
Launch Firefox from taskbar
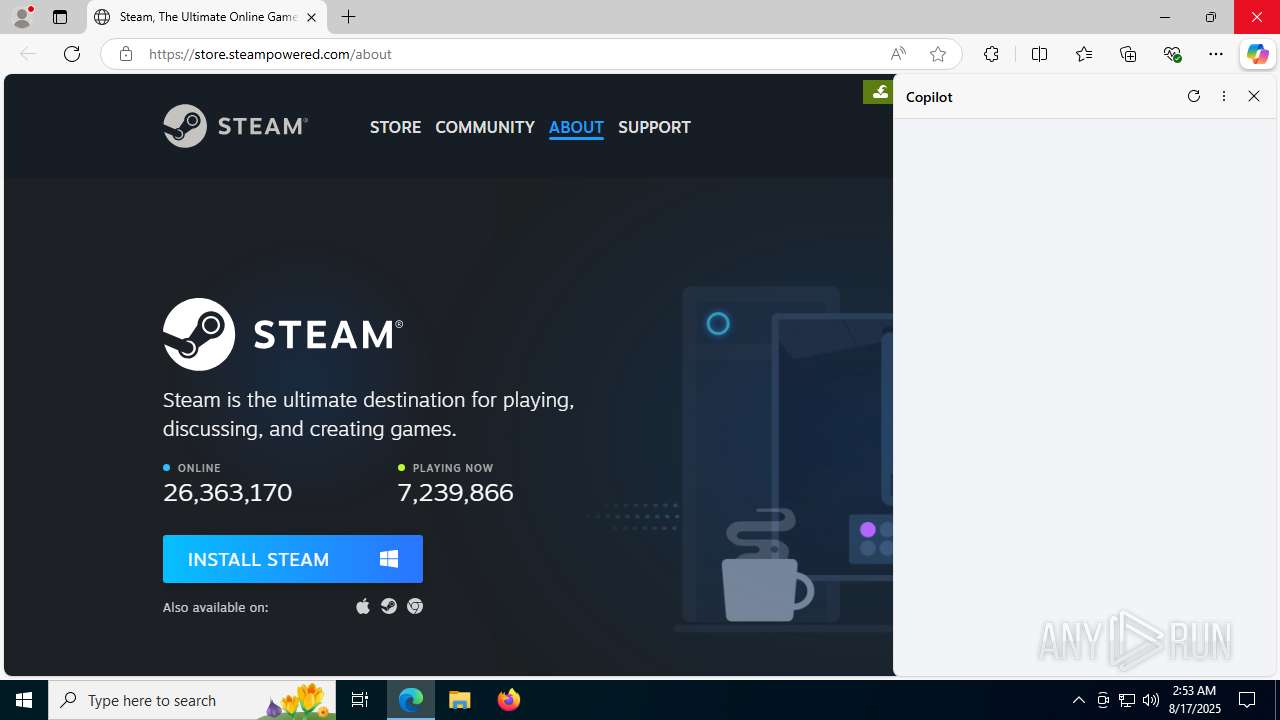tap(508, 700)
